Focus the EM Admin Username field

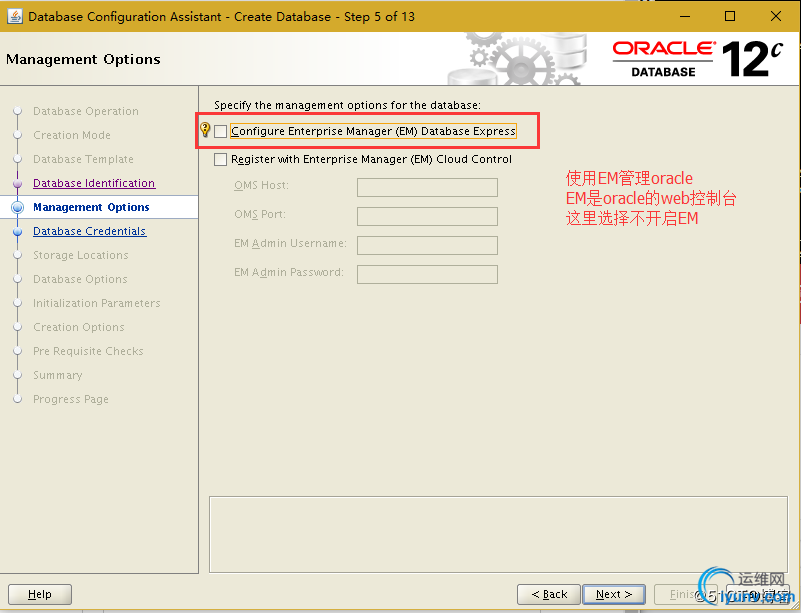[427, 245]
